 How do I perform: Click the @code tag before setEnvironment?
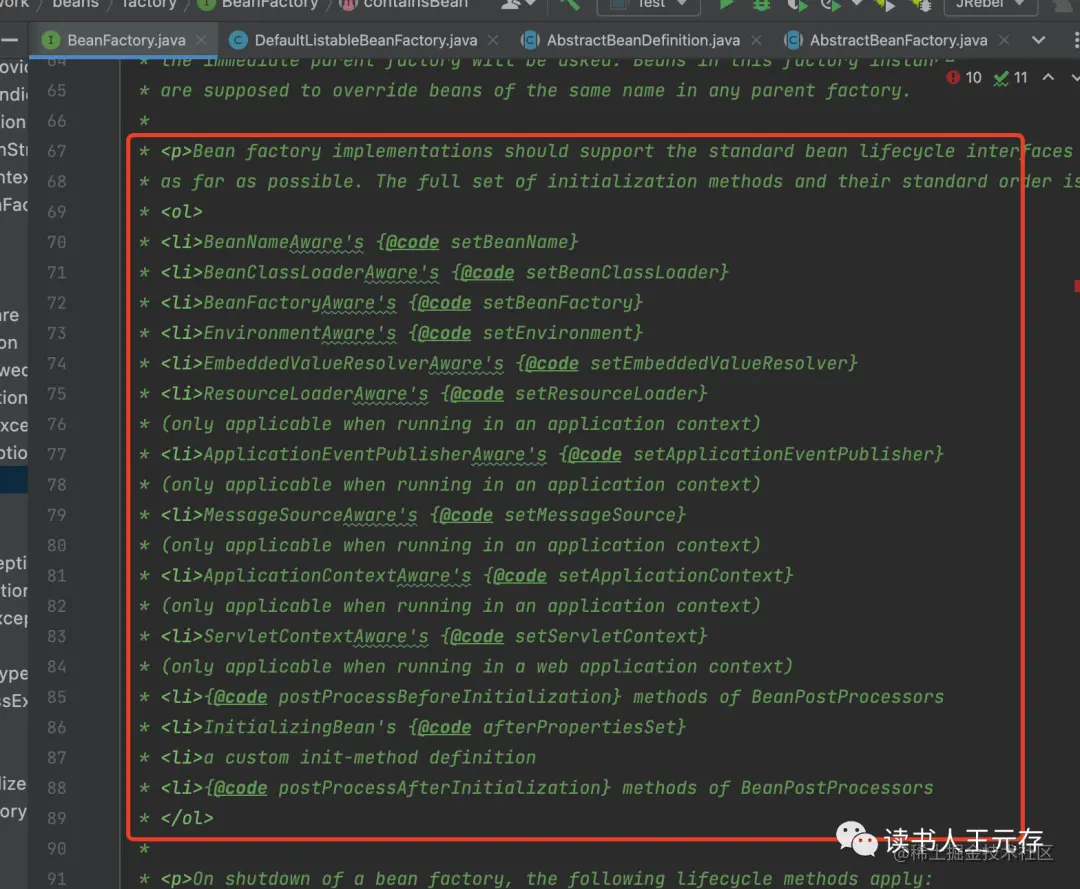point(444,333)
